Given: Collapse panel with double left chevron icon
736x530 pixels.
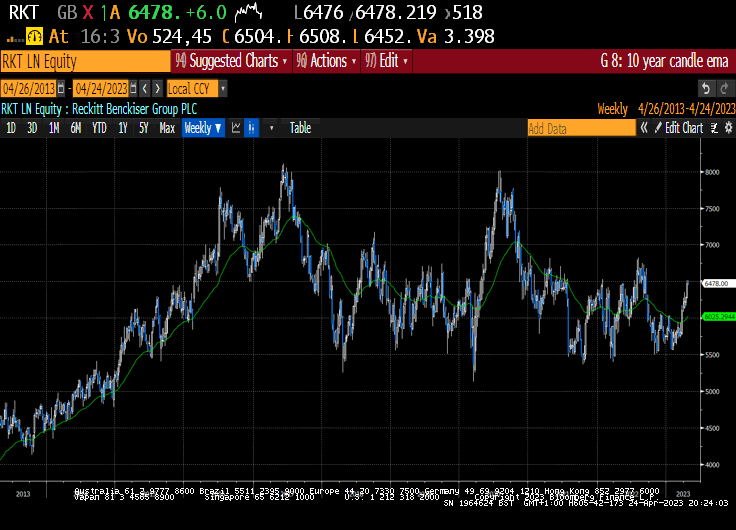Looking at the screenshot, I should click(644, 128).
